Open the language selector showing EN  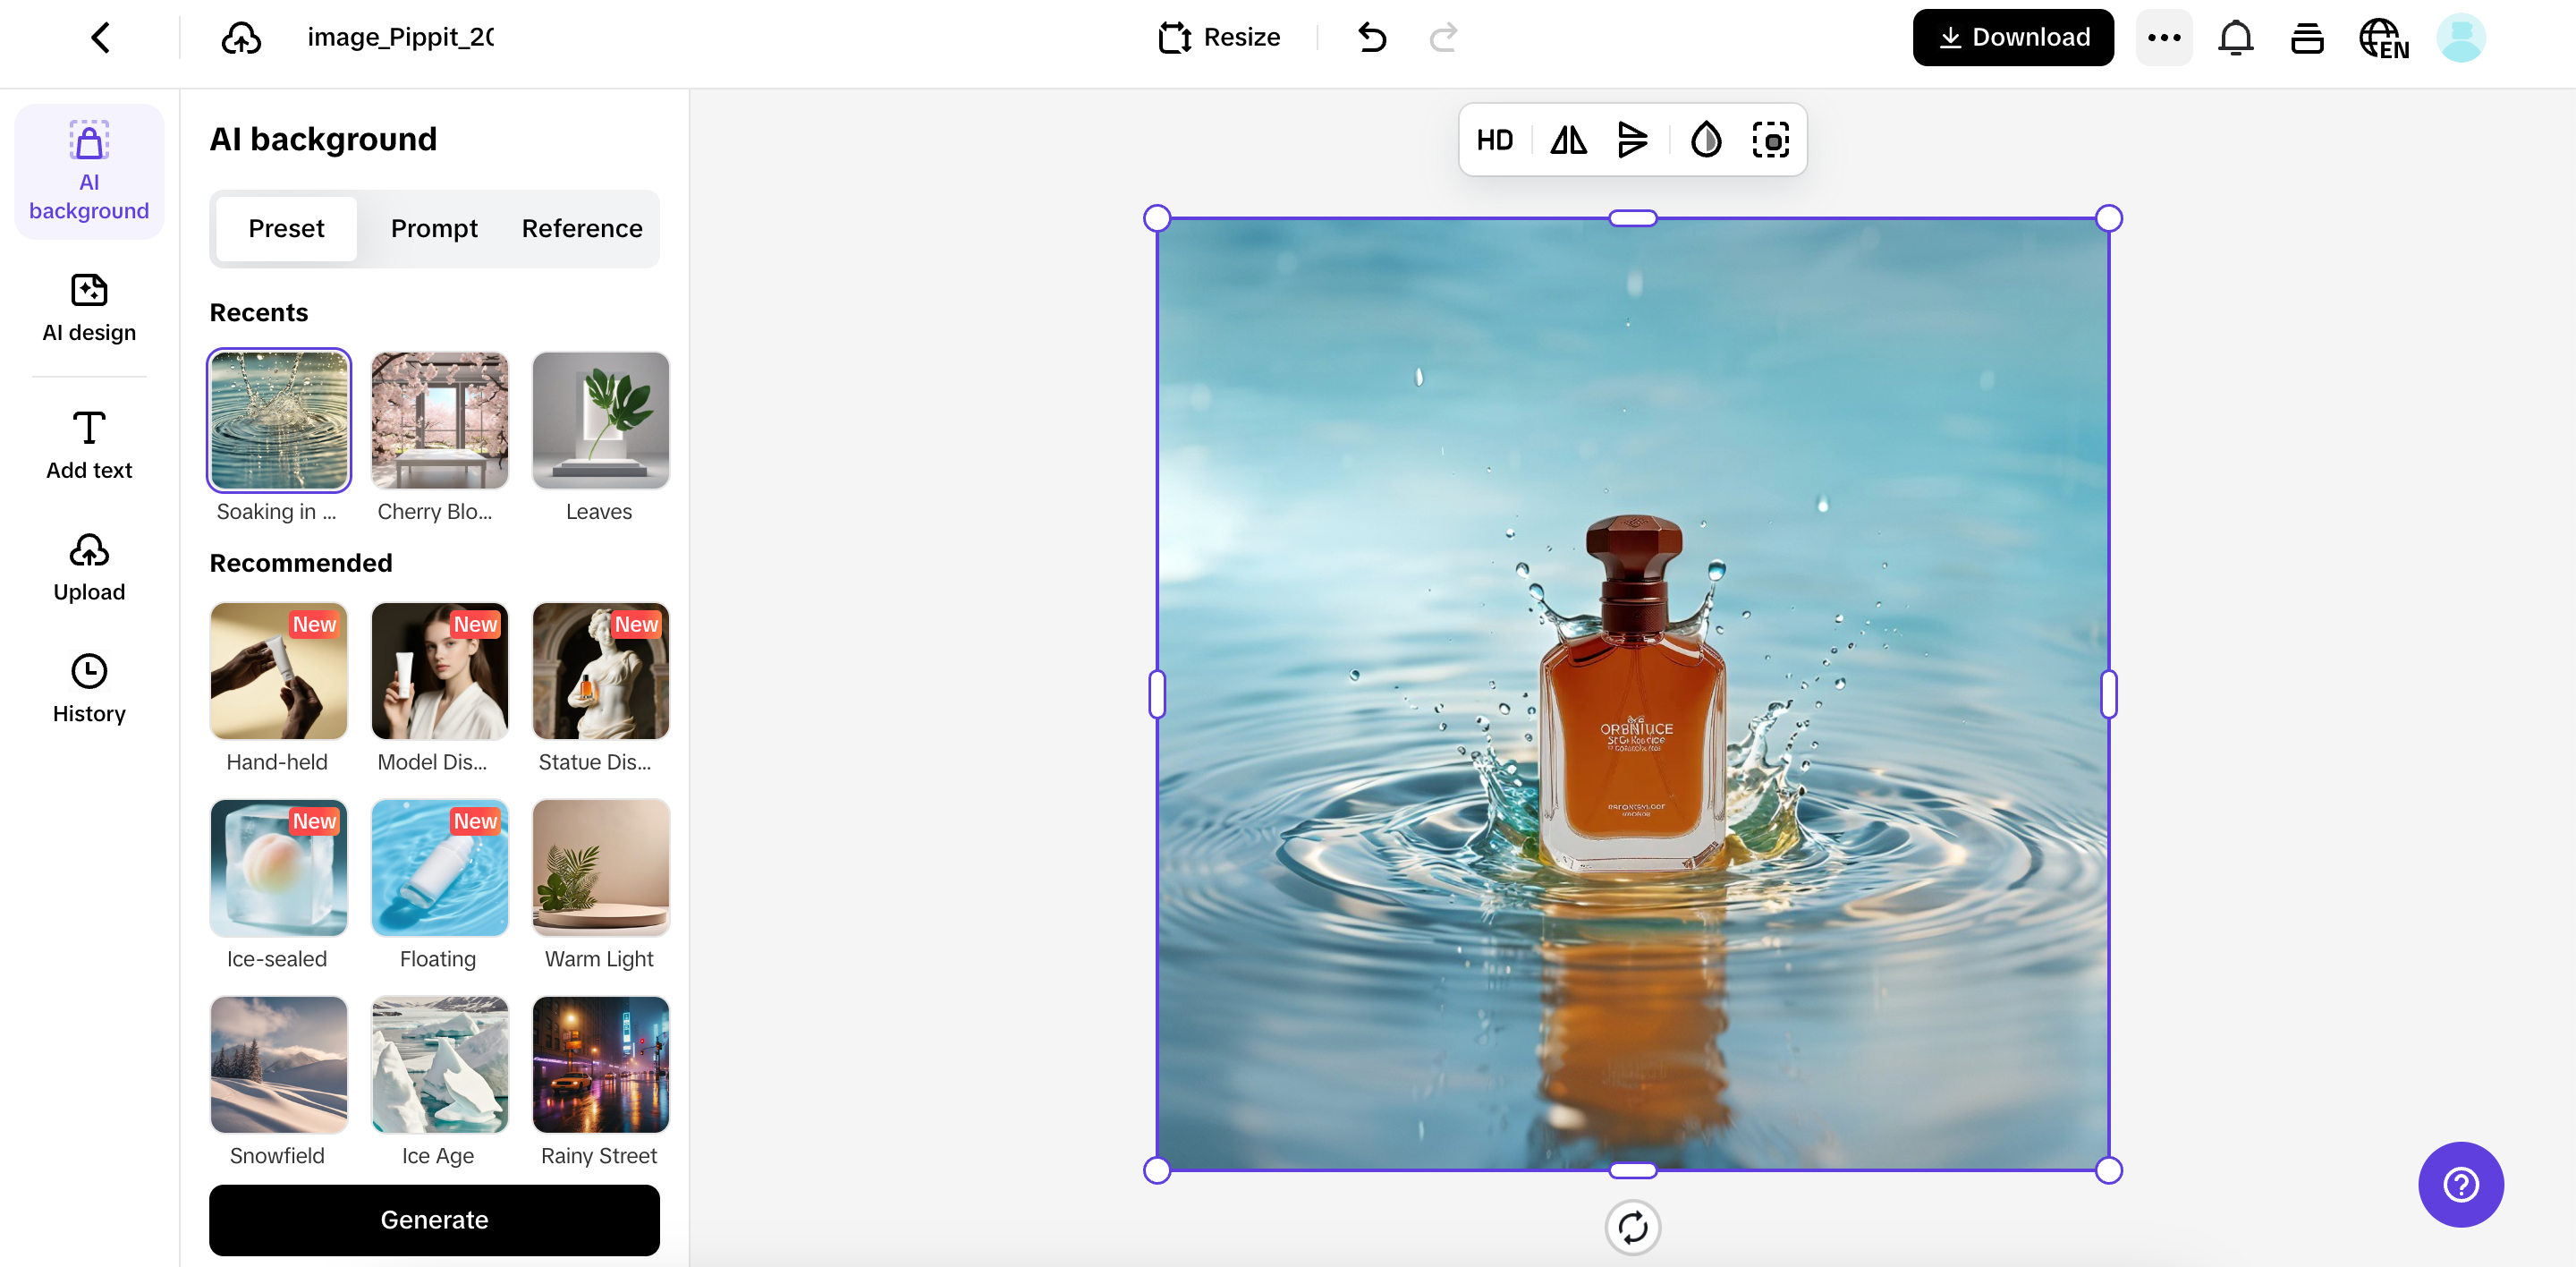pos(2383,37)
